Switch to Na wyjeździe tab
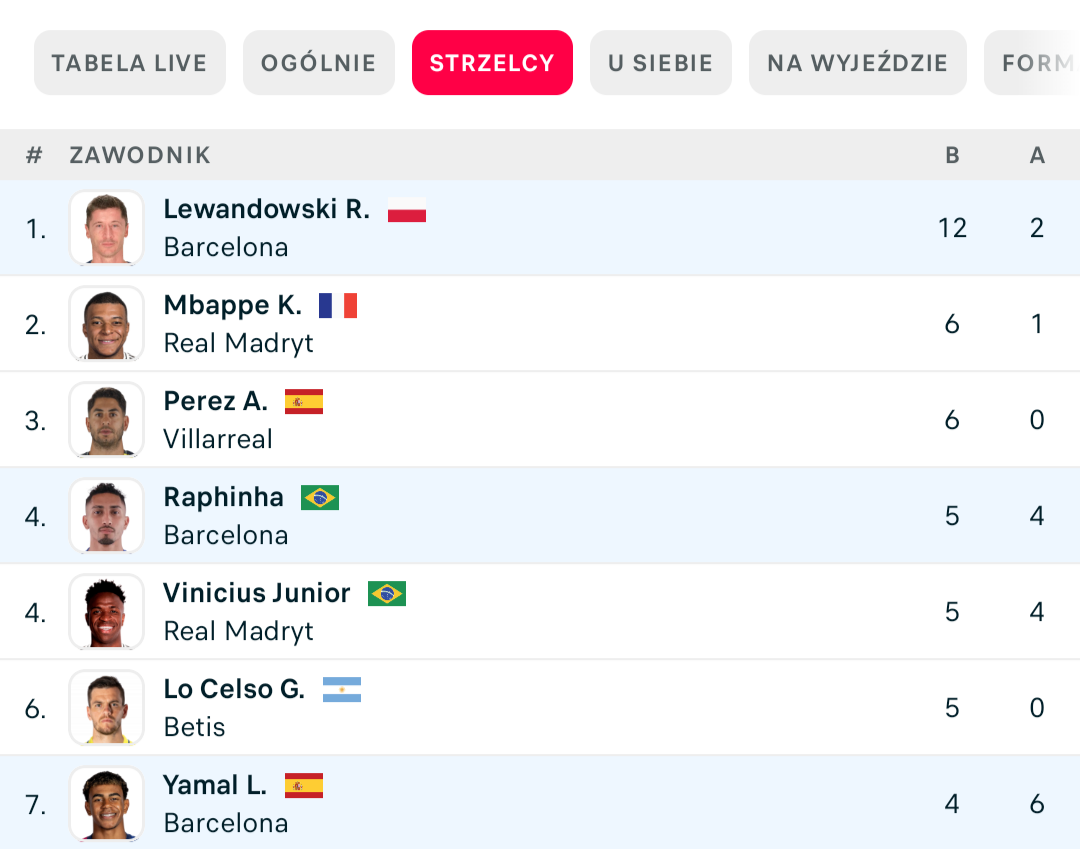This screenshot has height=849, width=1080. tap(857, 63)
